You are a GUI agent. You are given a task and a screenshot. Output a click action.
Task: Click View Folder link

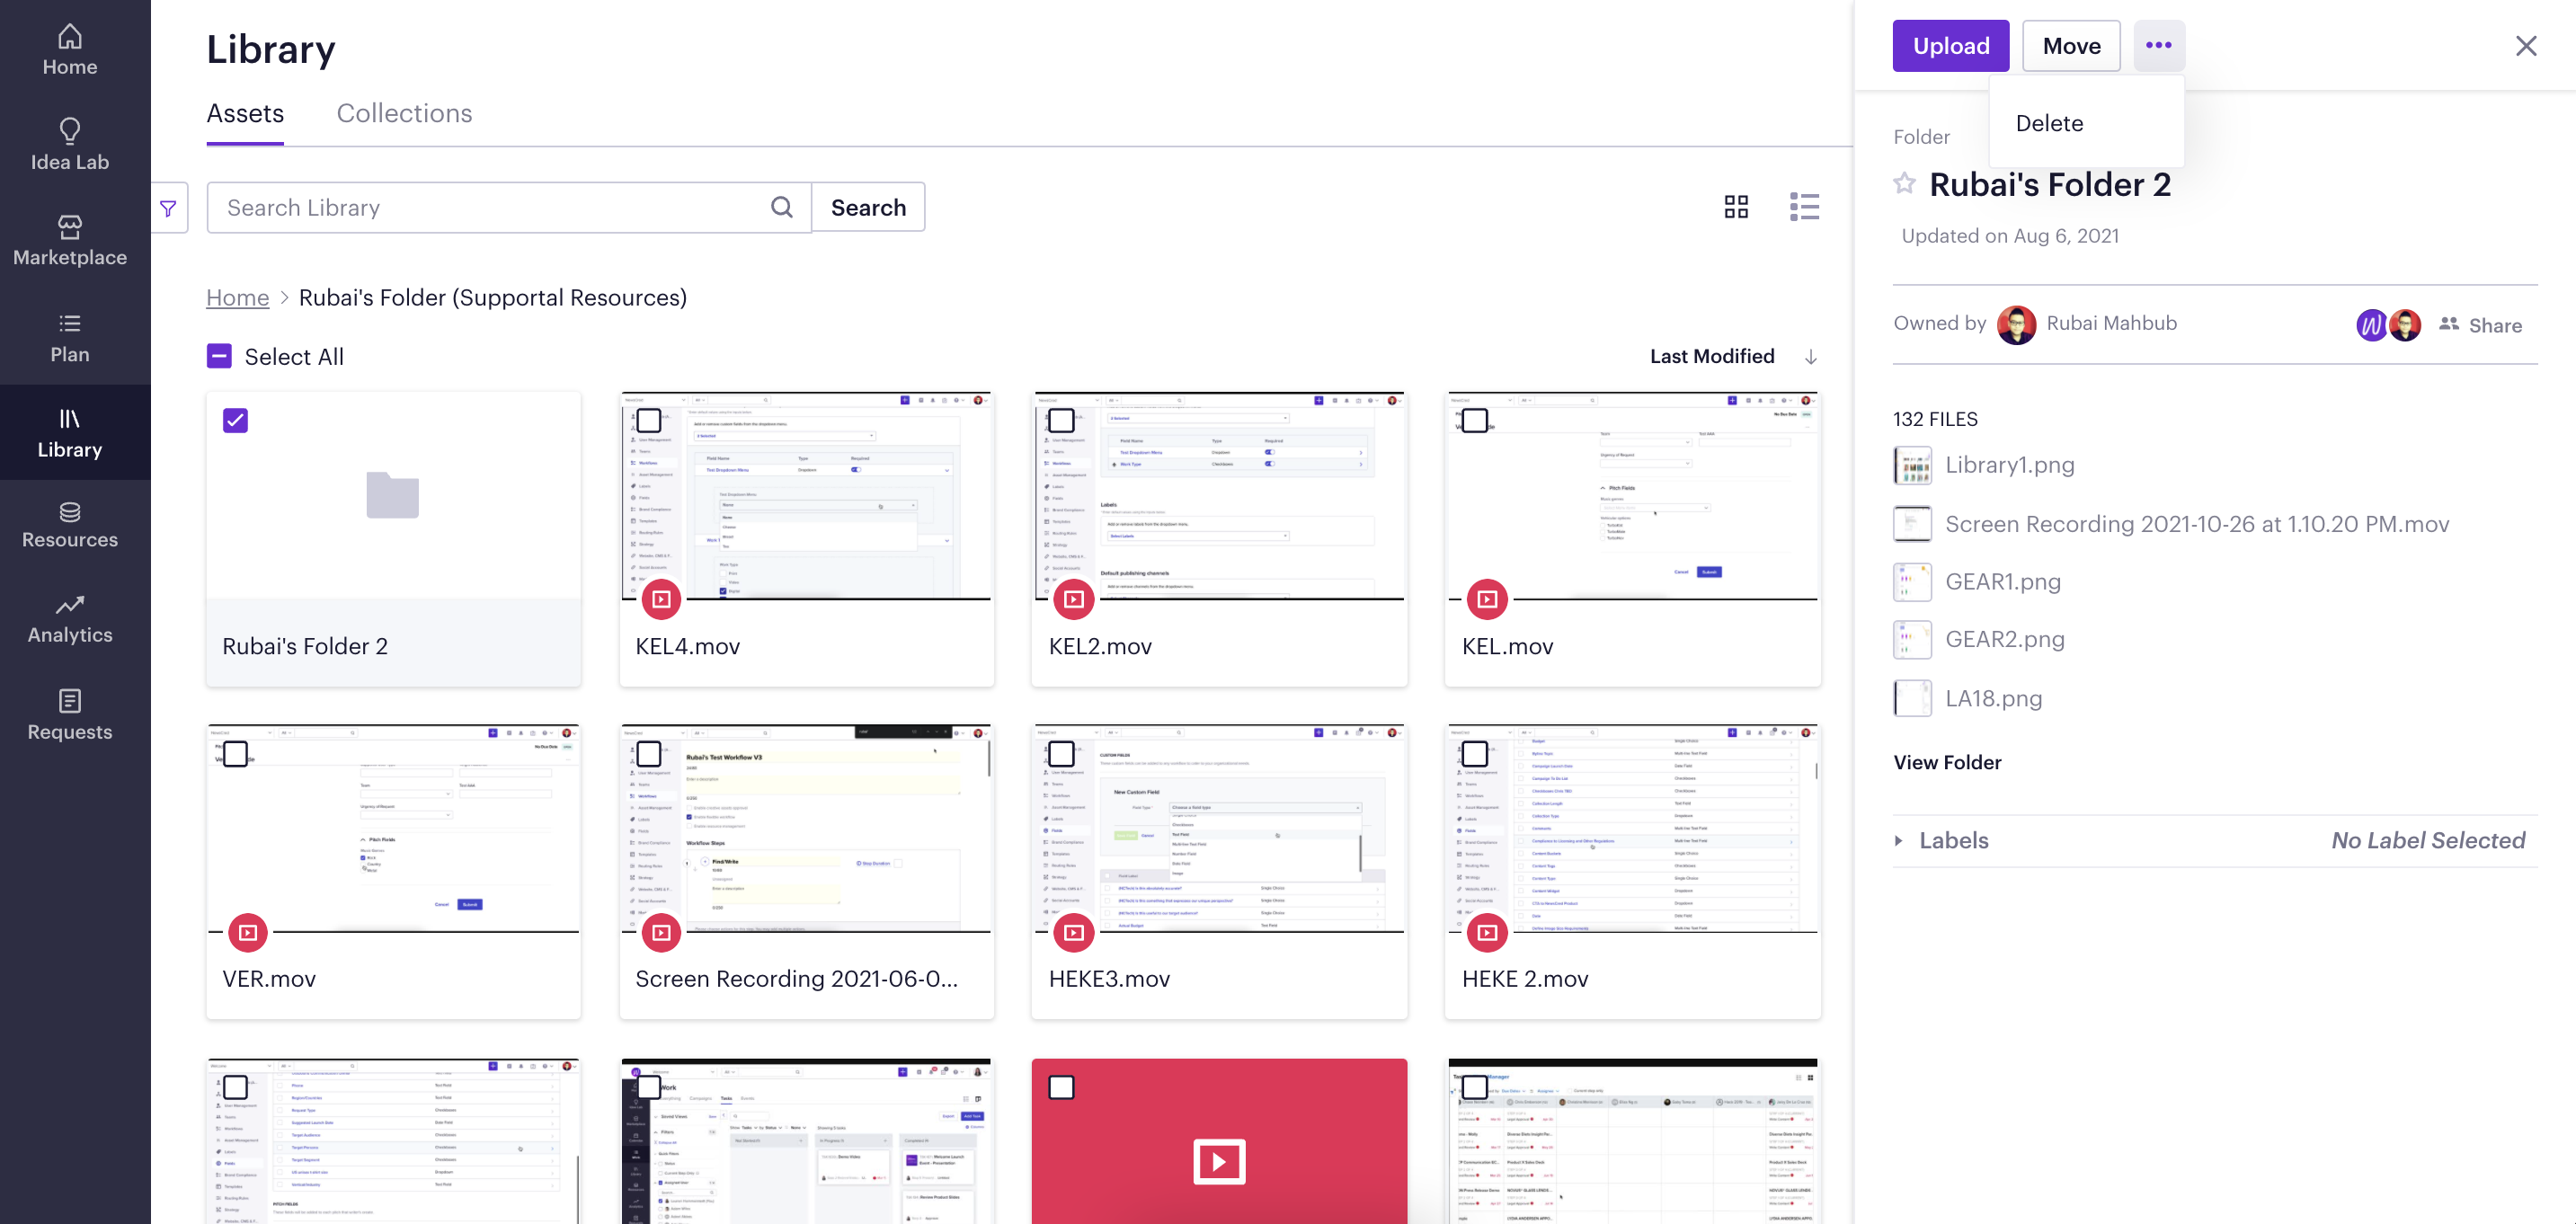coord(1947,762)
